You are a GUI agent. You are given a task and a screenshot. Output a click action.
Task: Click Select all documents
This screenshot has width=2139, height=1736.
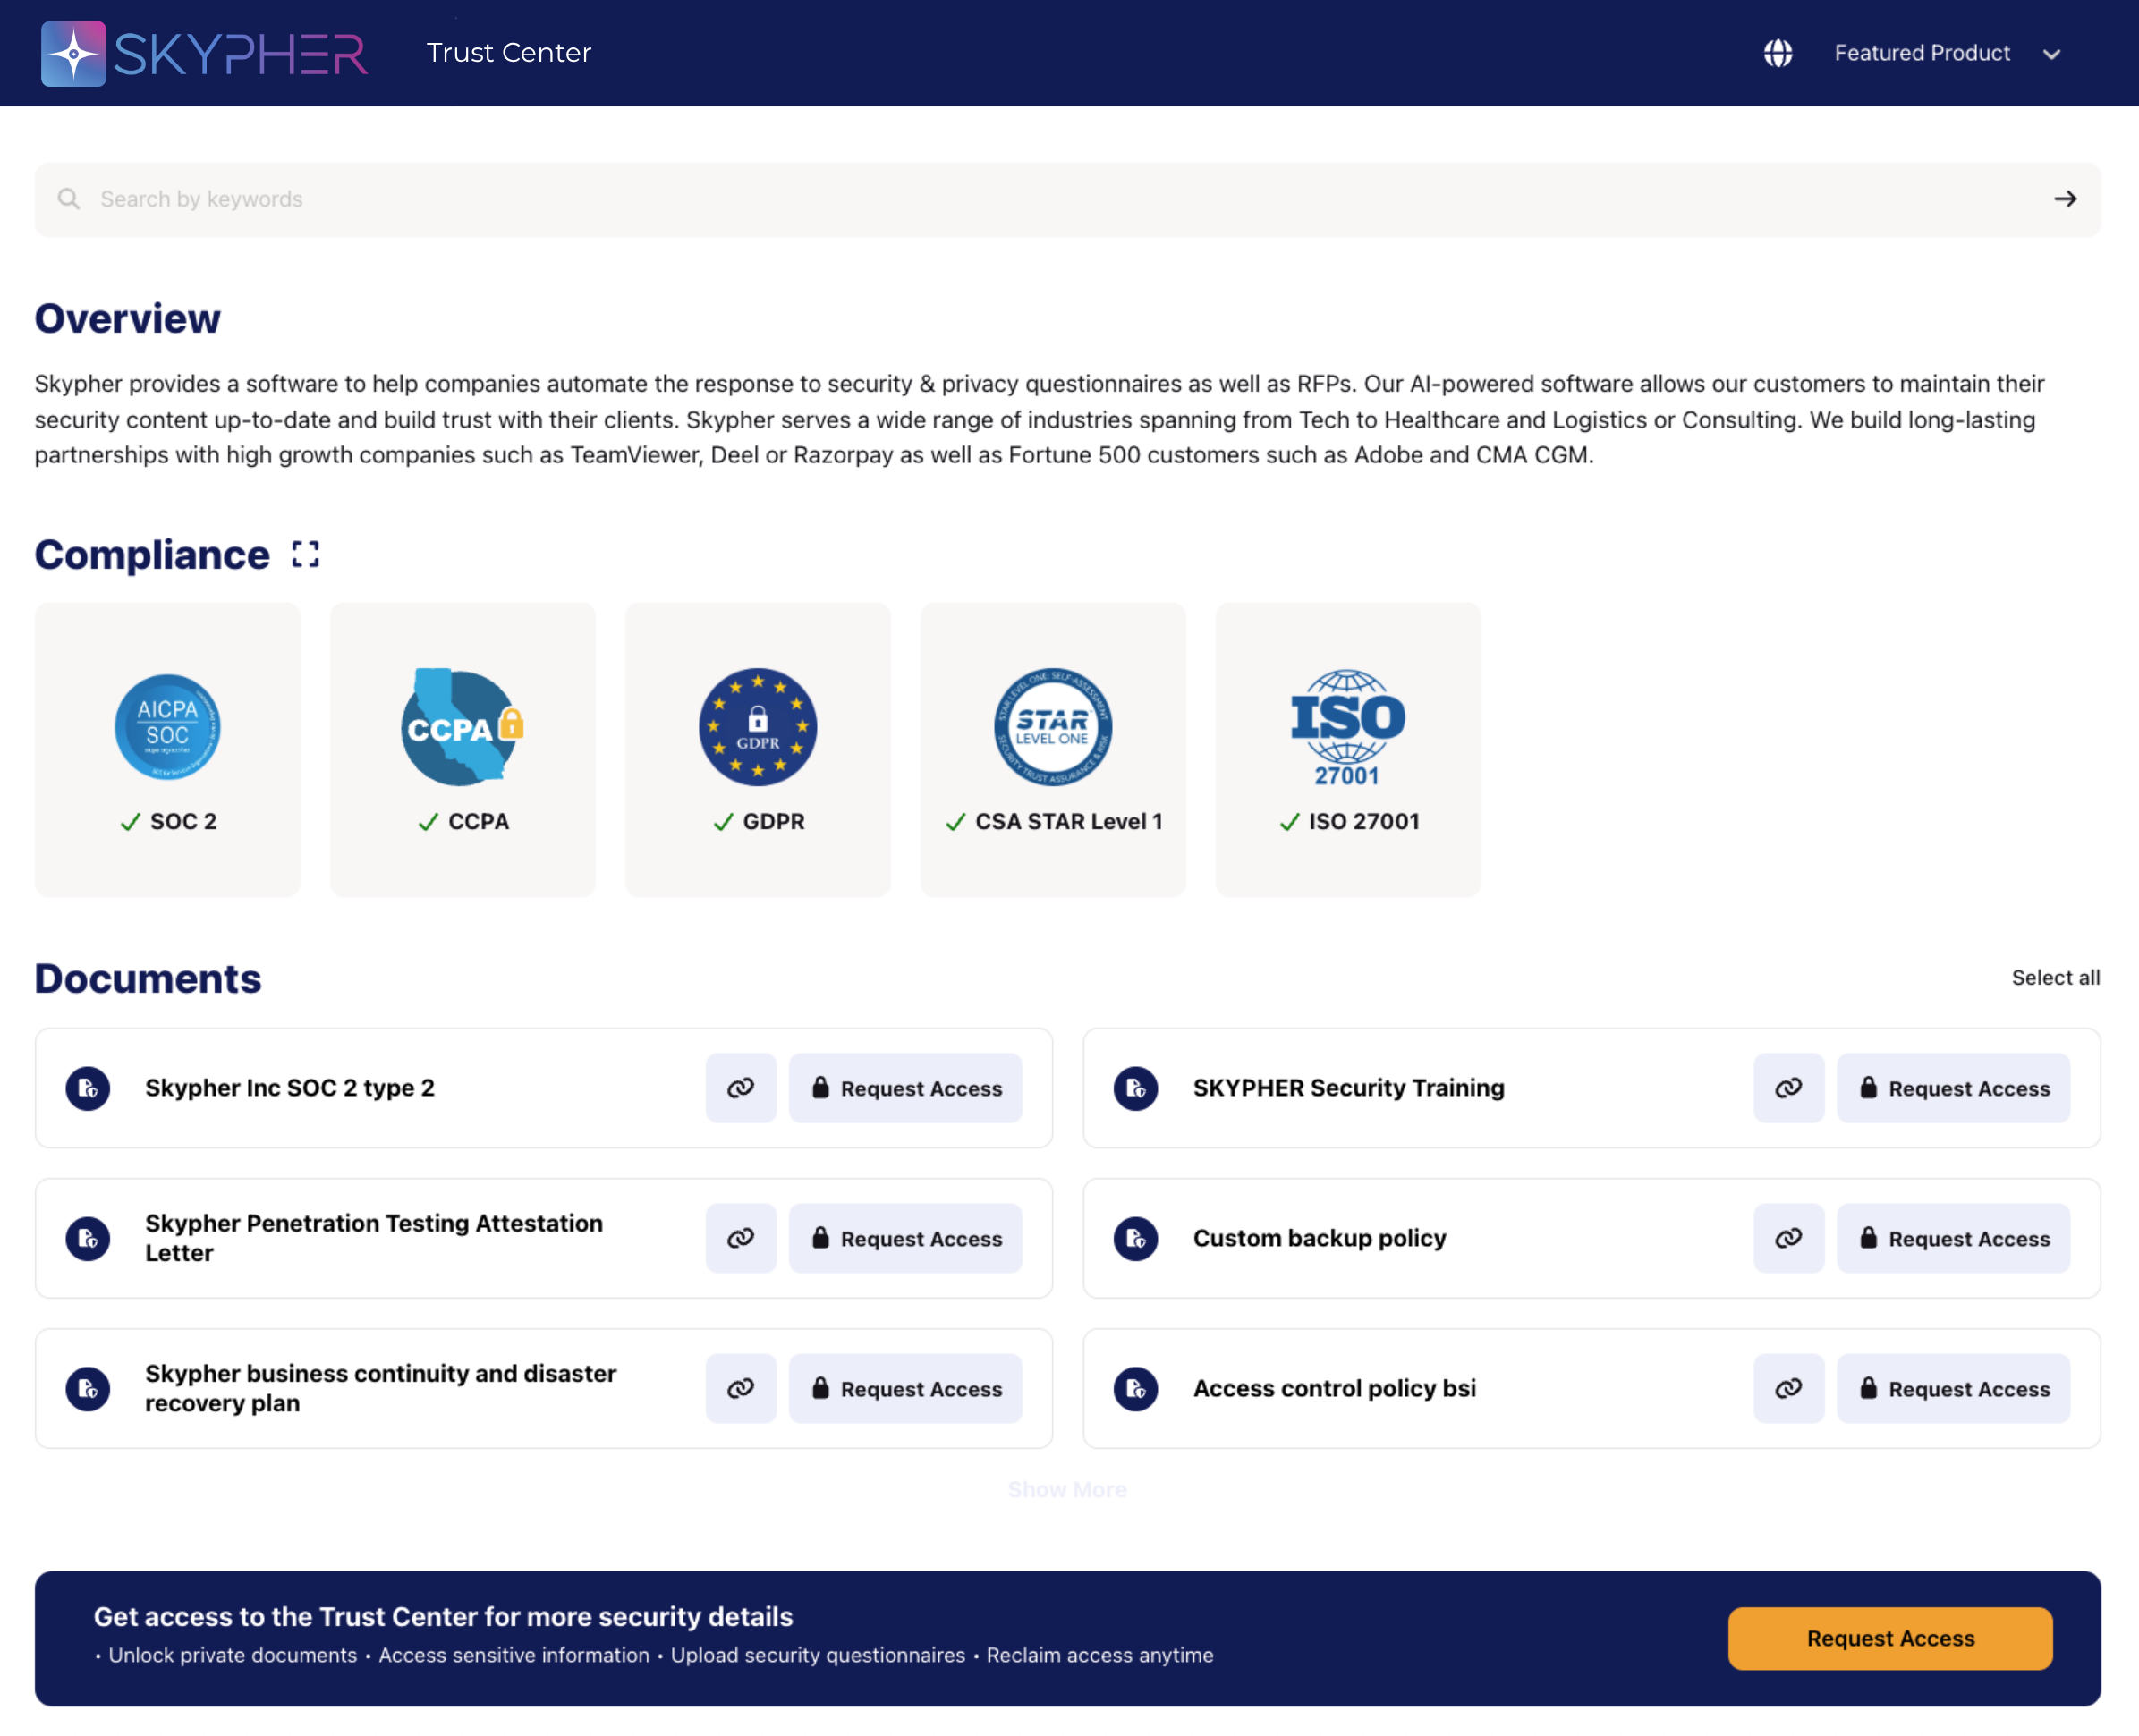pos(2055,977)
